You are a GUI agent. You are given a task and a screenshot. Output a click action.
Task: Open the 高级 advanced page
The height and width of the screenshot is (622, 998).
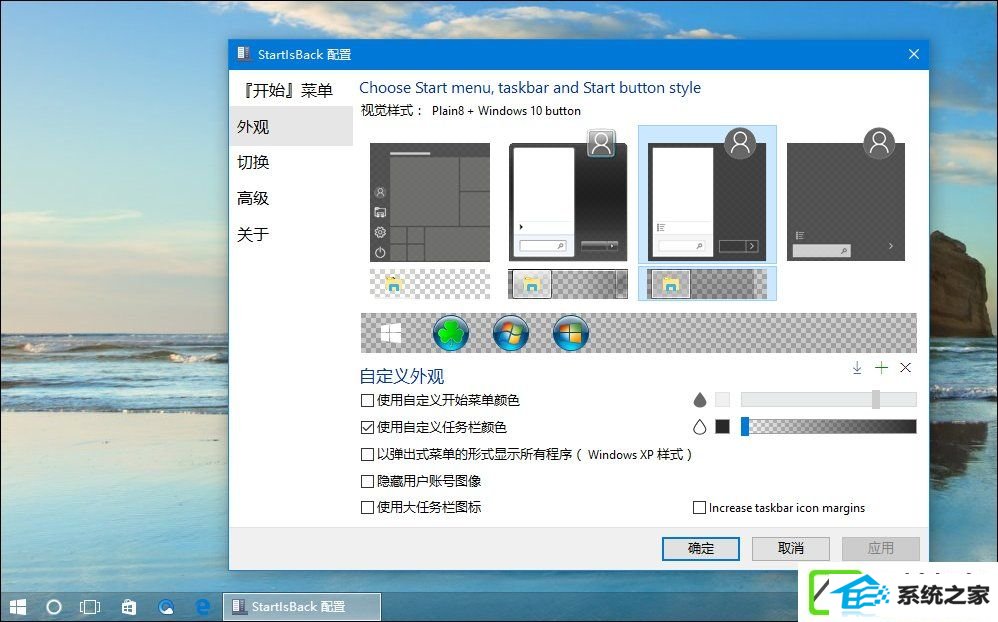[x=290, y=198]
